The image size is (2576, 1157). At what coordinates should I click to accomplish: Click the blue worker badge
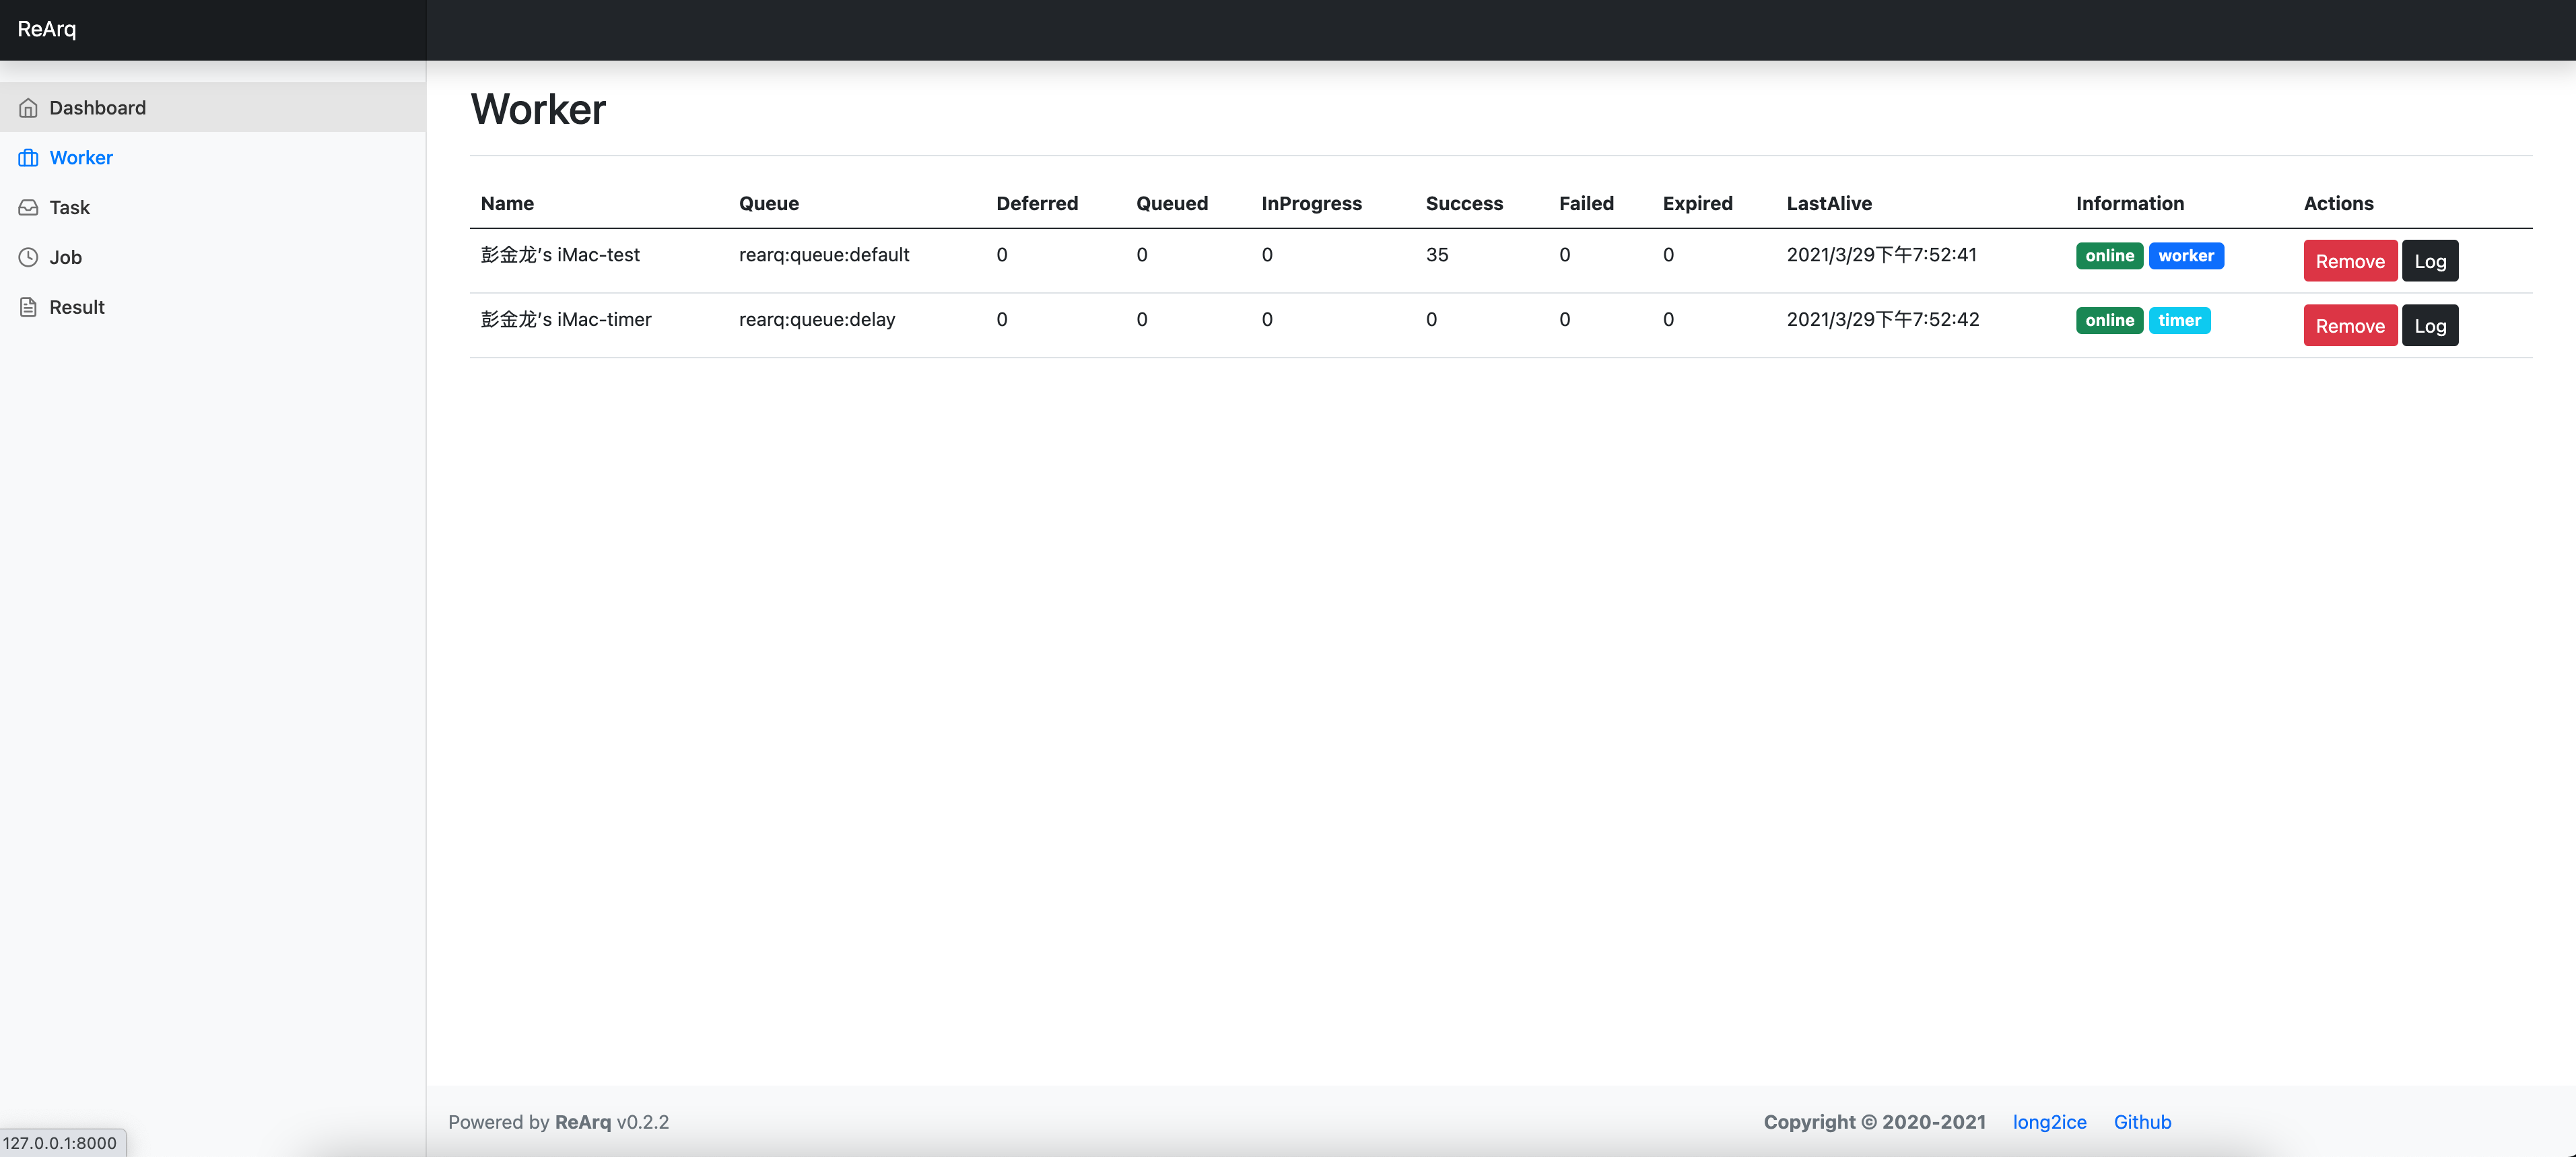click(2185, 256)
